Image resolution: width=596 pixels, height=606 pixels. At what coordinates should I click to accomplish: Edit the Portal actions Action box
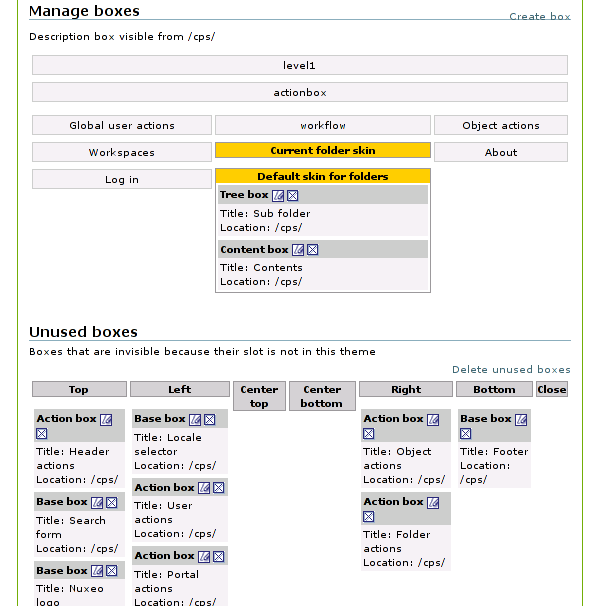(204, 557)
